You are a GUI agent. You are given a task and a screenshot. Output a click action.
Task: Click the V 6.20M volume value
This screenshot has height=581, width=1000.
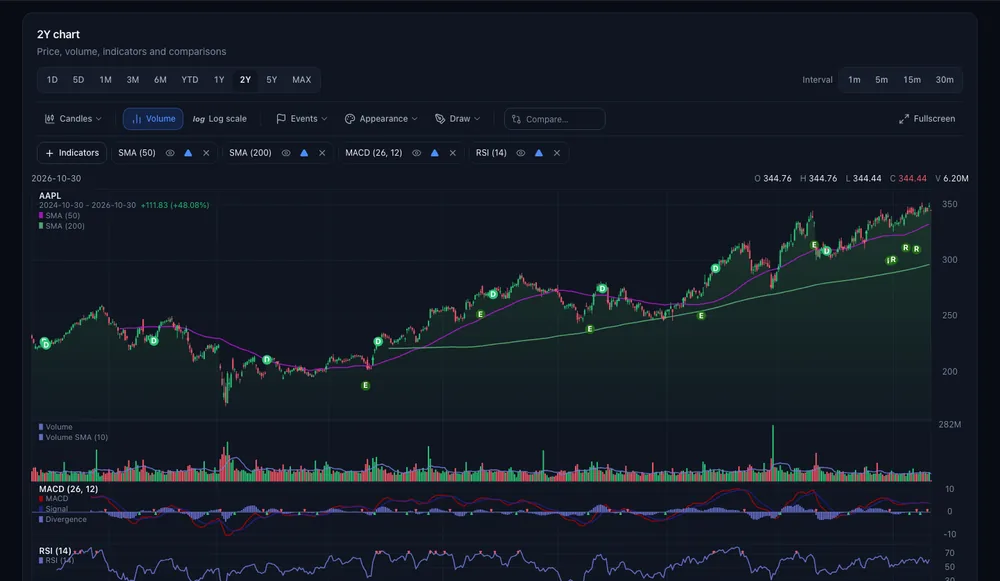pyautogui.click(x=952, y=179)
